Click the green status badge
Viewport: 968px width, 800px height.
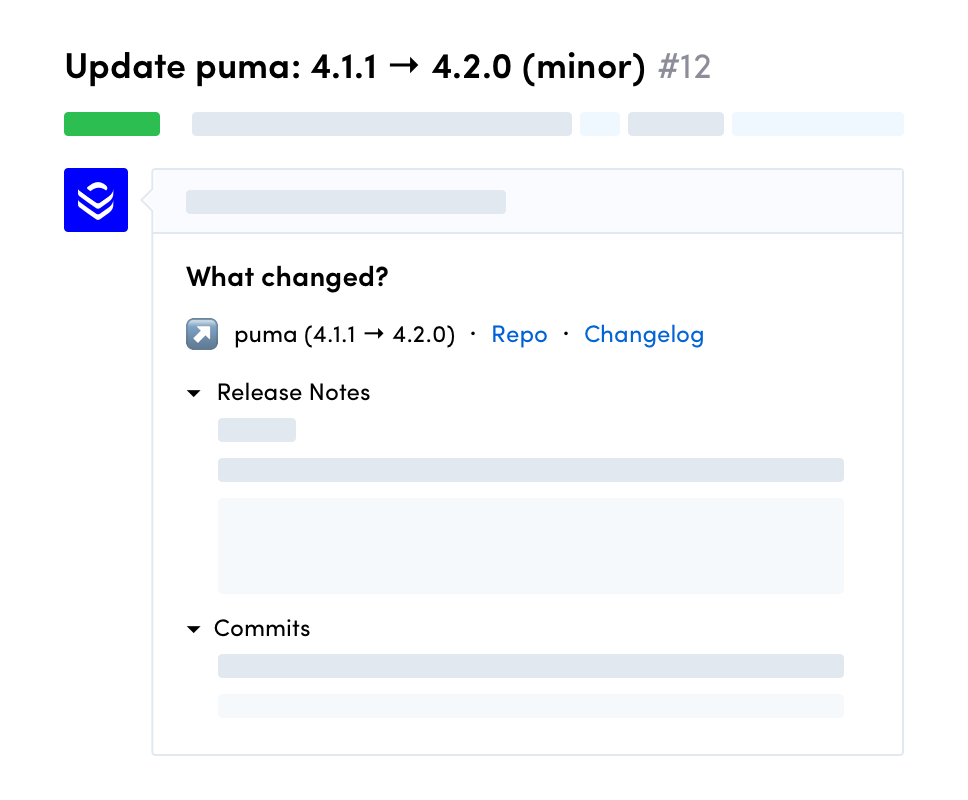pos(112,124)
